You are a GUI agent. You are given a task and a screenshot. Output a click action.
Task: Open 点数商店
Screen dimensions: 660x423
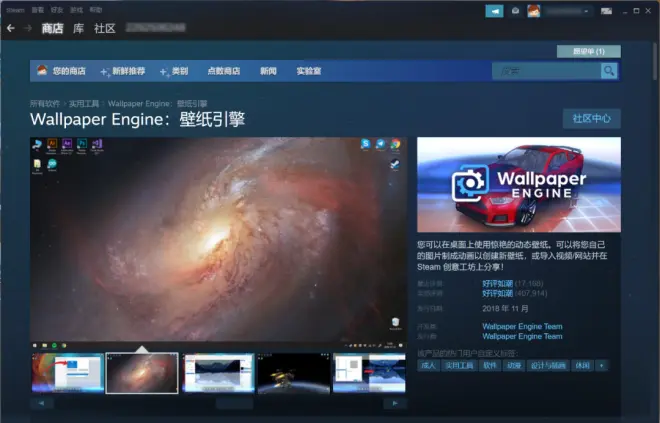tap(224, 71)
